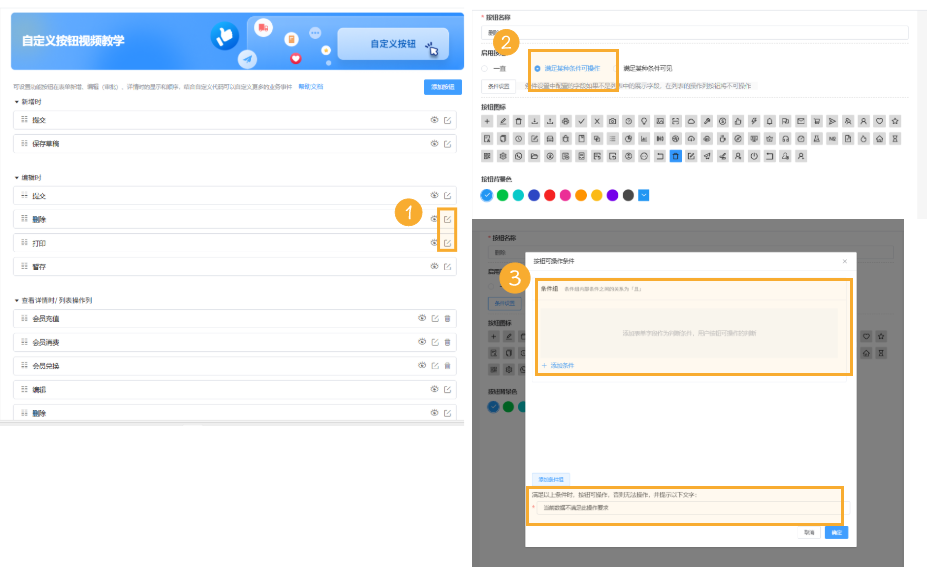This screenshot has height=567, width=927.
Task: Choose the camera button icon
Action: coord(612,121)
